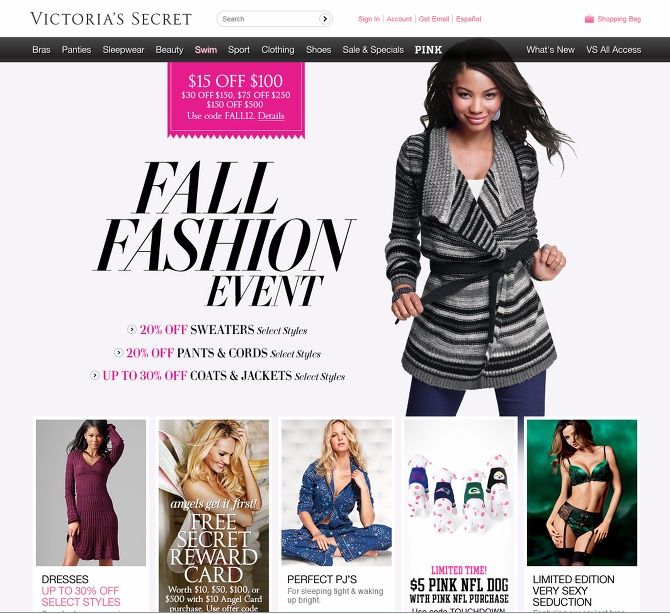Switch the site language to Español
The height and width of the screenshot is (614, 670).
pyautogui.click(x=468, y=19)
